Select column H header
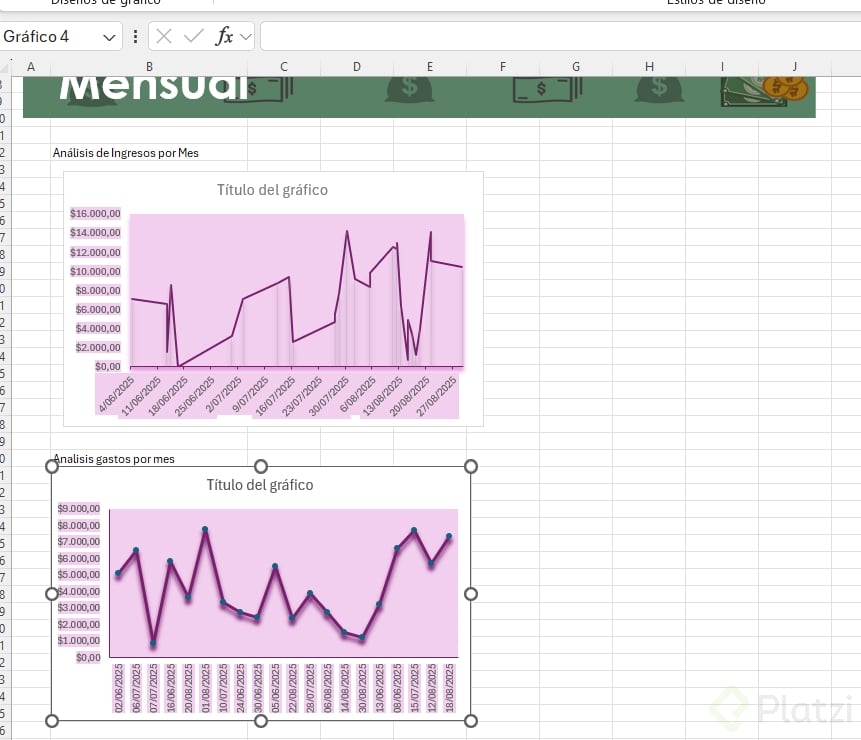Image resolution: width=861 pixels, height=740 pixels. coord(649,66)
